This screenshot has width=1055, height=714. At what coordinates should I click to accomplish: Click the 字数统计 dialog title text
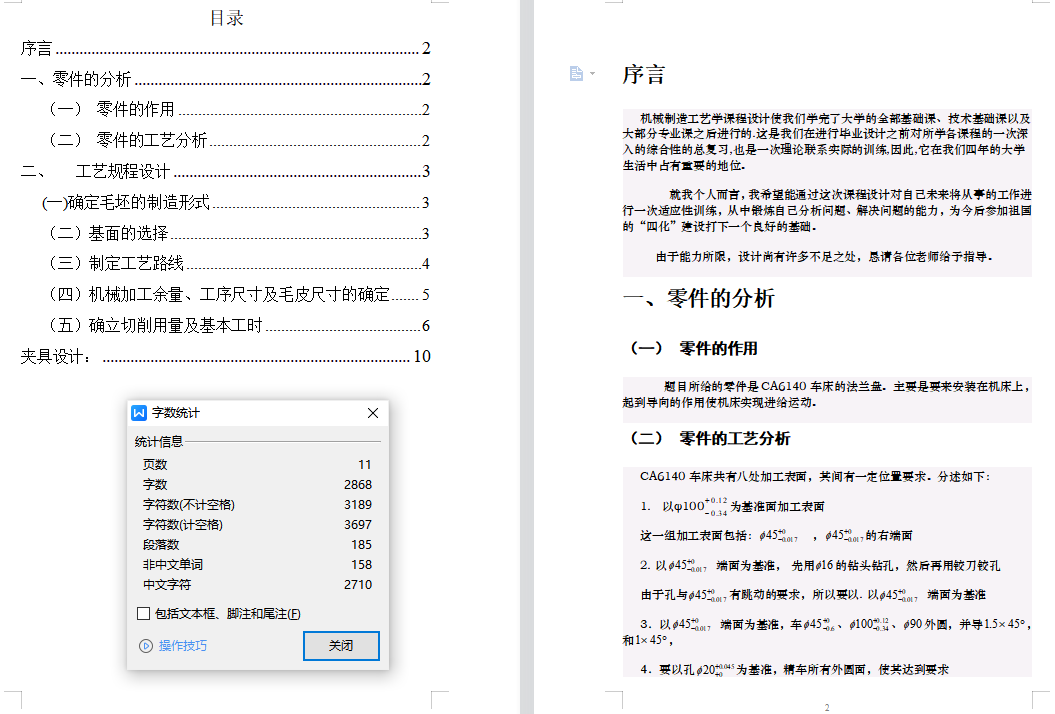click(x=176, y=413)
